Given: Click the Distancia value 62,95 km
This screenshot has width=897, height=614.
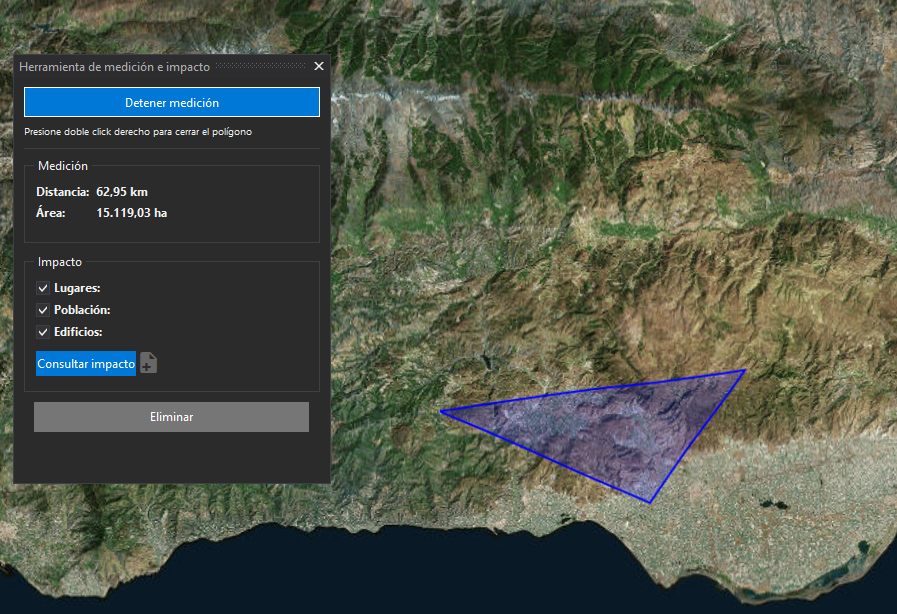Looking at the screenshot, I should point(122,191).
